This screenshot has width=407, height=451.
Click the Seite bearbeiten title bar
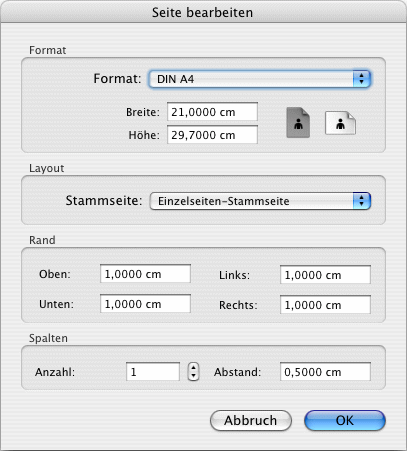(x=203, y=12)
